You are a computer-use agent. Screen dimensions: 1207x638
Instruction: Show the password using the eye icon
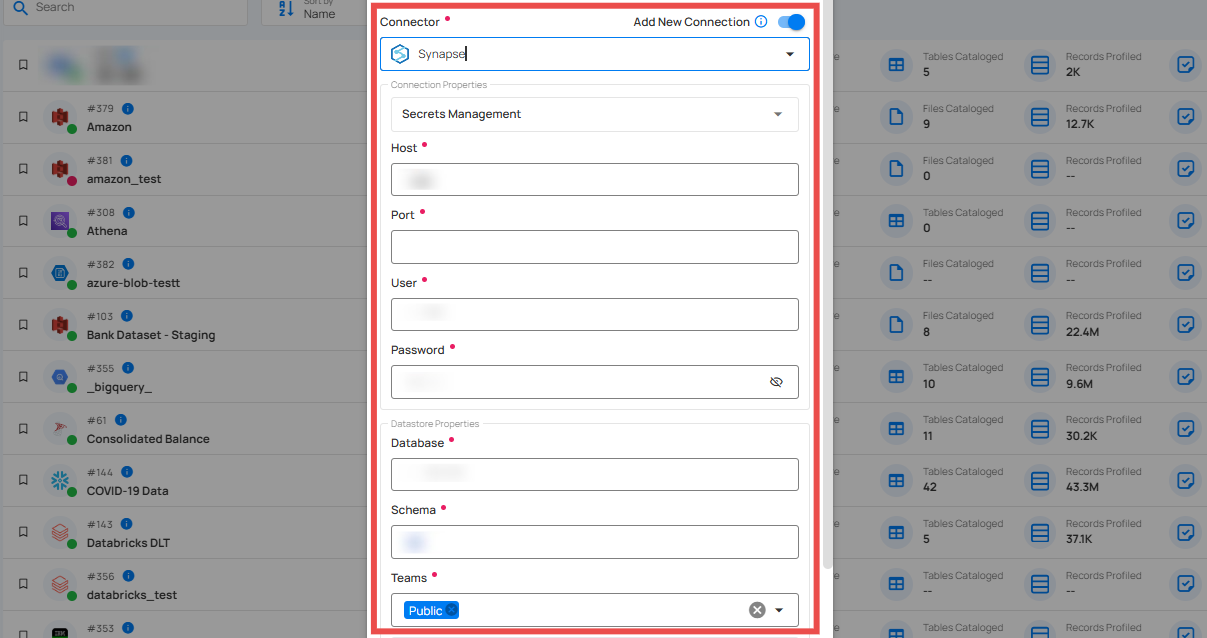click(x=777, y=381)
